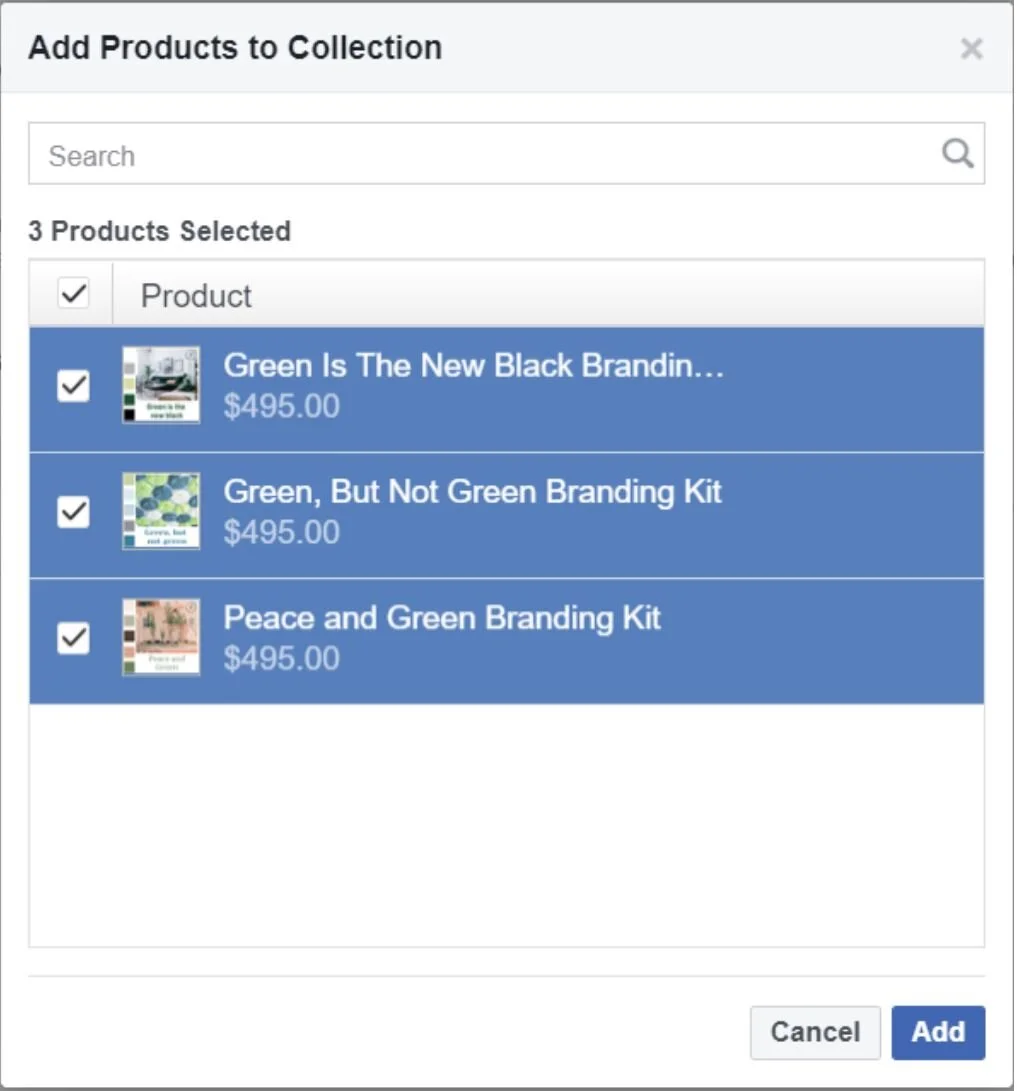Uncheck Peace and Green Branding Kit checkbox
The image size is (1017, 1091).
[x=73, y=638]
